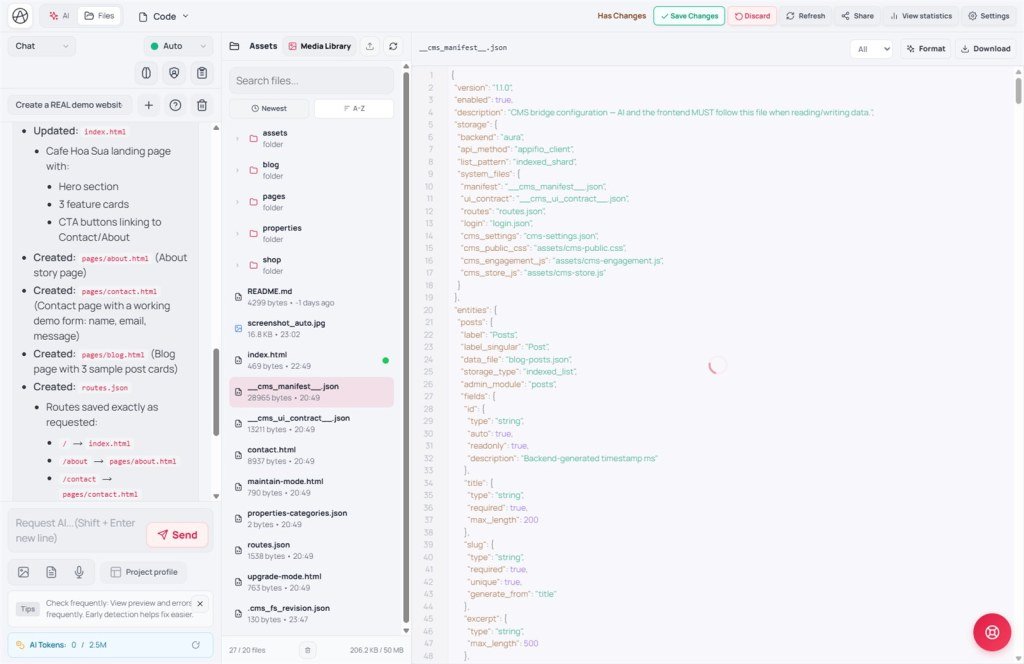Open index.html in file list

(x=312, y=360)
